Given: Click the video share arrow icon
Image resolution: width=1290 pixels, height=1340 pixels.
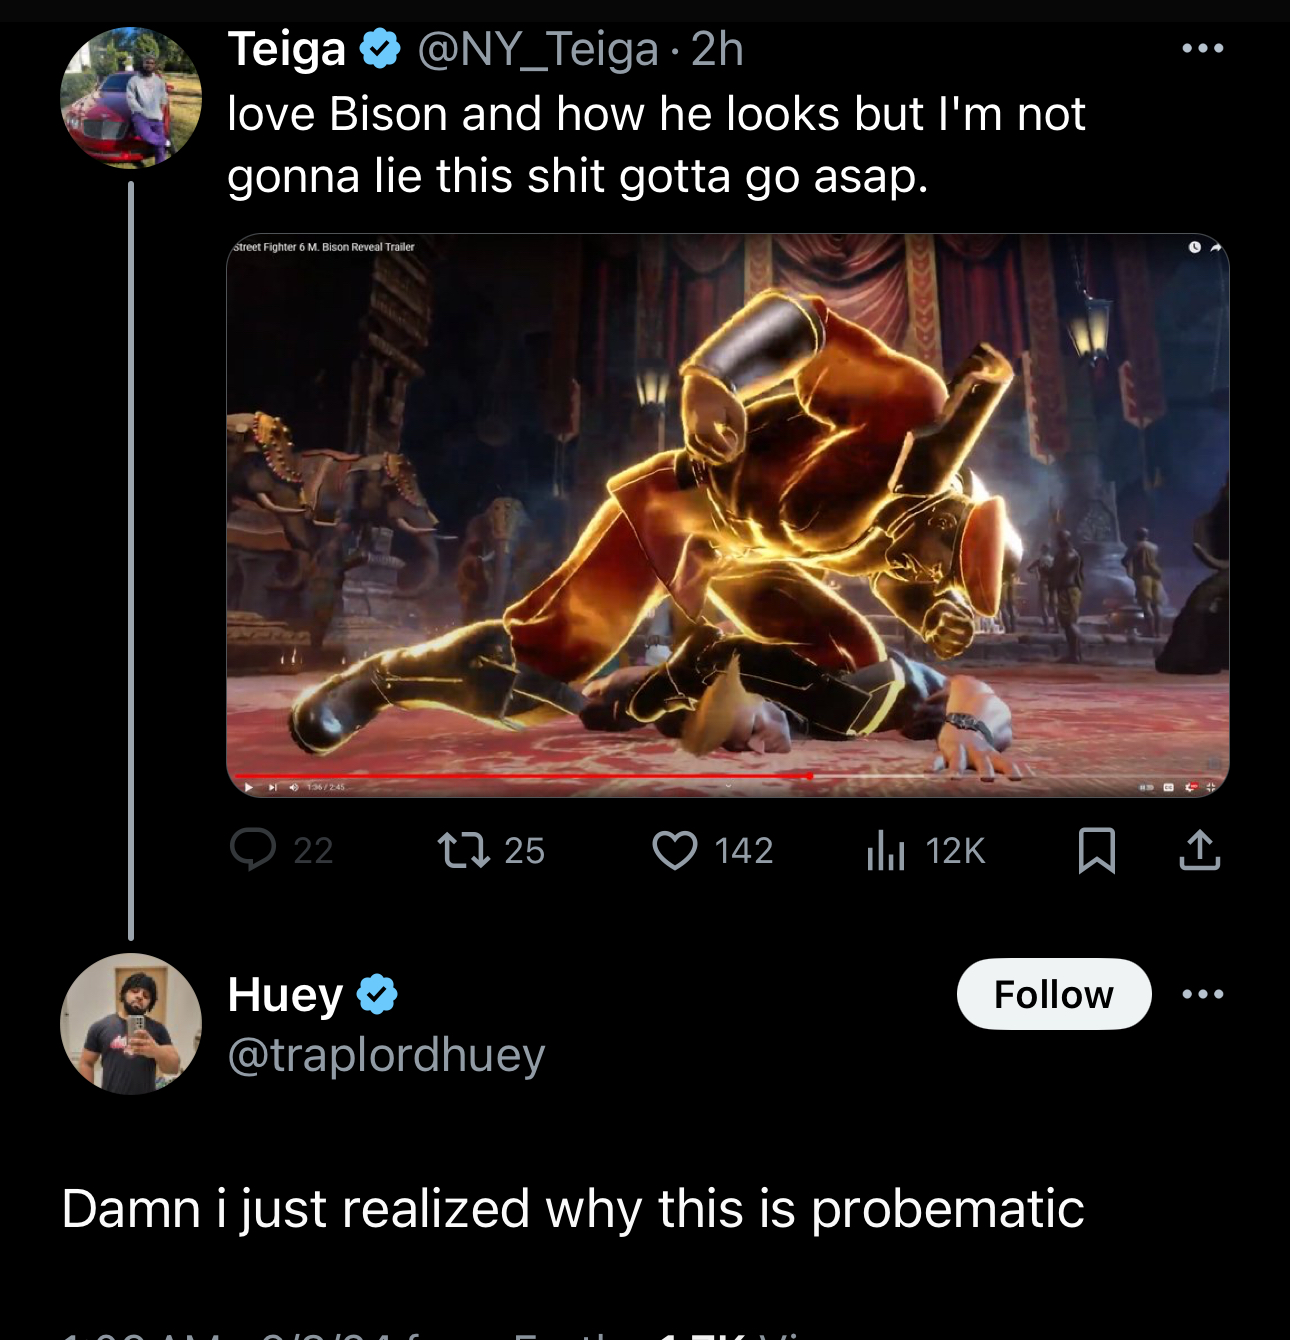Looking at the screenshot, I should 1215,247.
